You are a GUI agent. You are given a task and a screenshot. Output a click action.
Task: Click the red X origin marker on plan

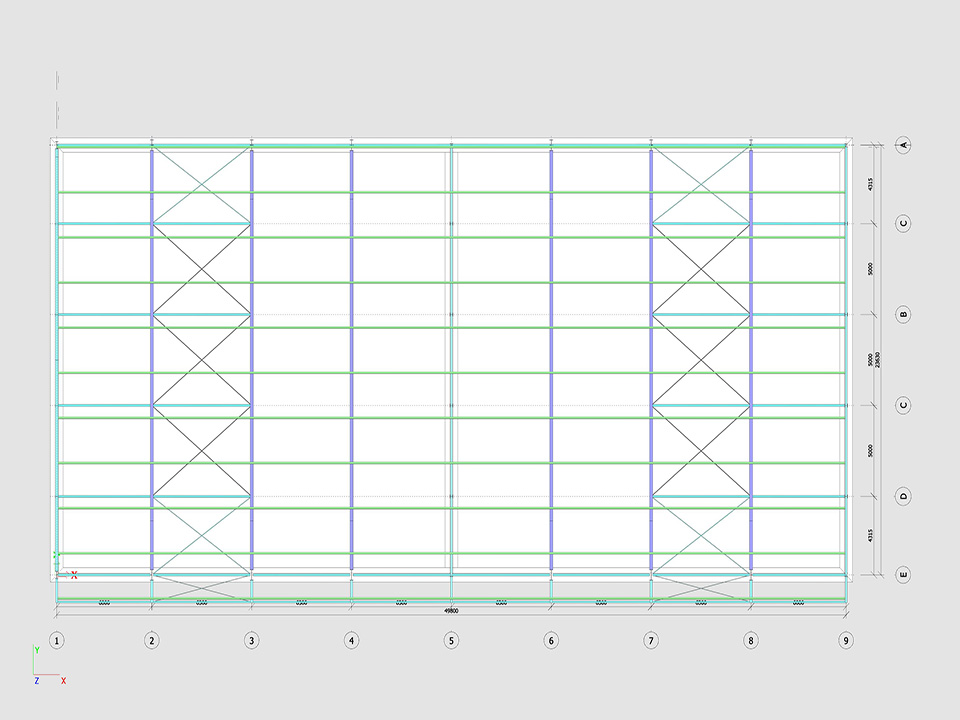pyautogui.click(x=74, y=574)
